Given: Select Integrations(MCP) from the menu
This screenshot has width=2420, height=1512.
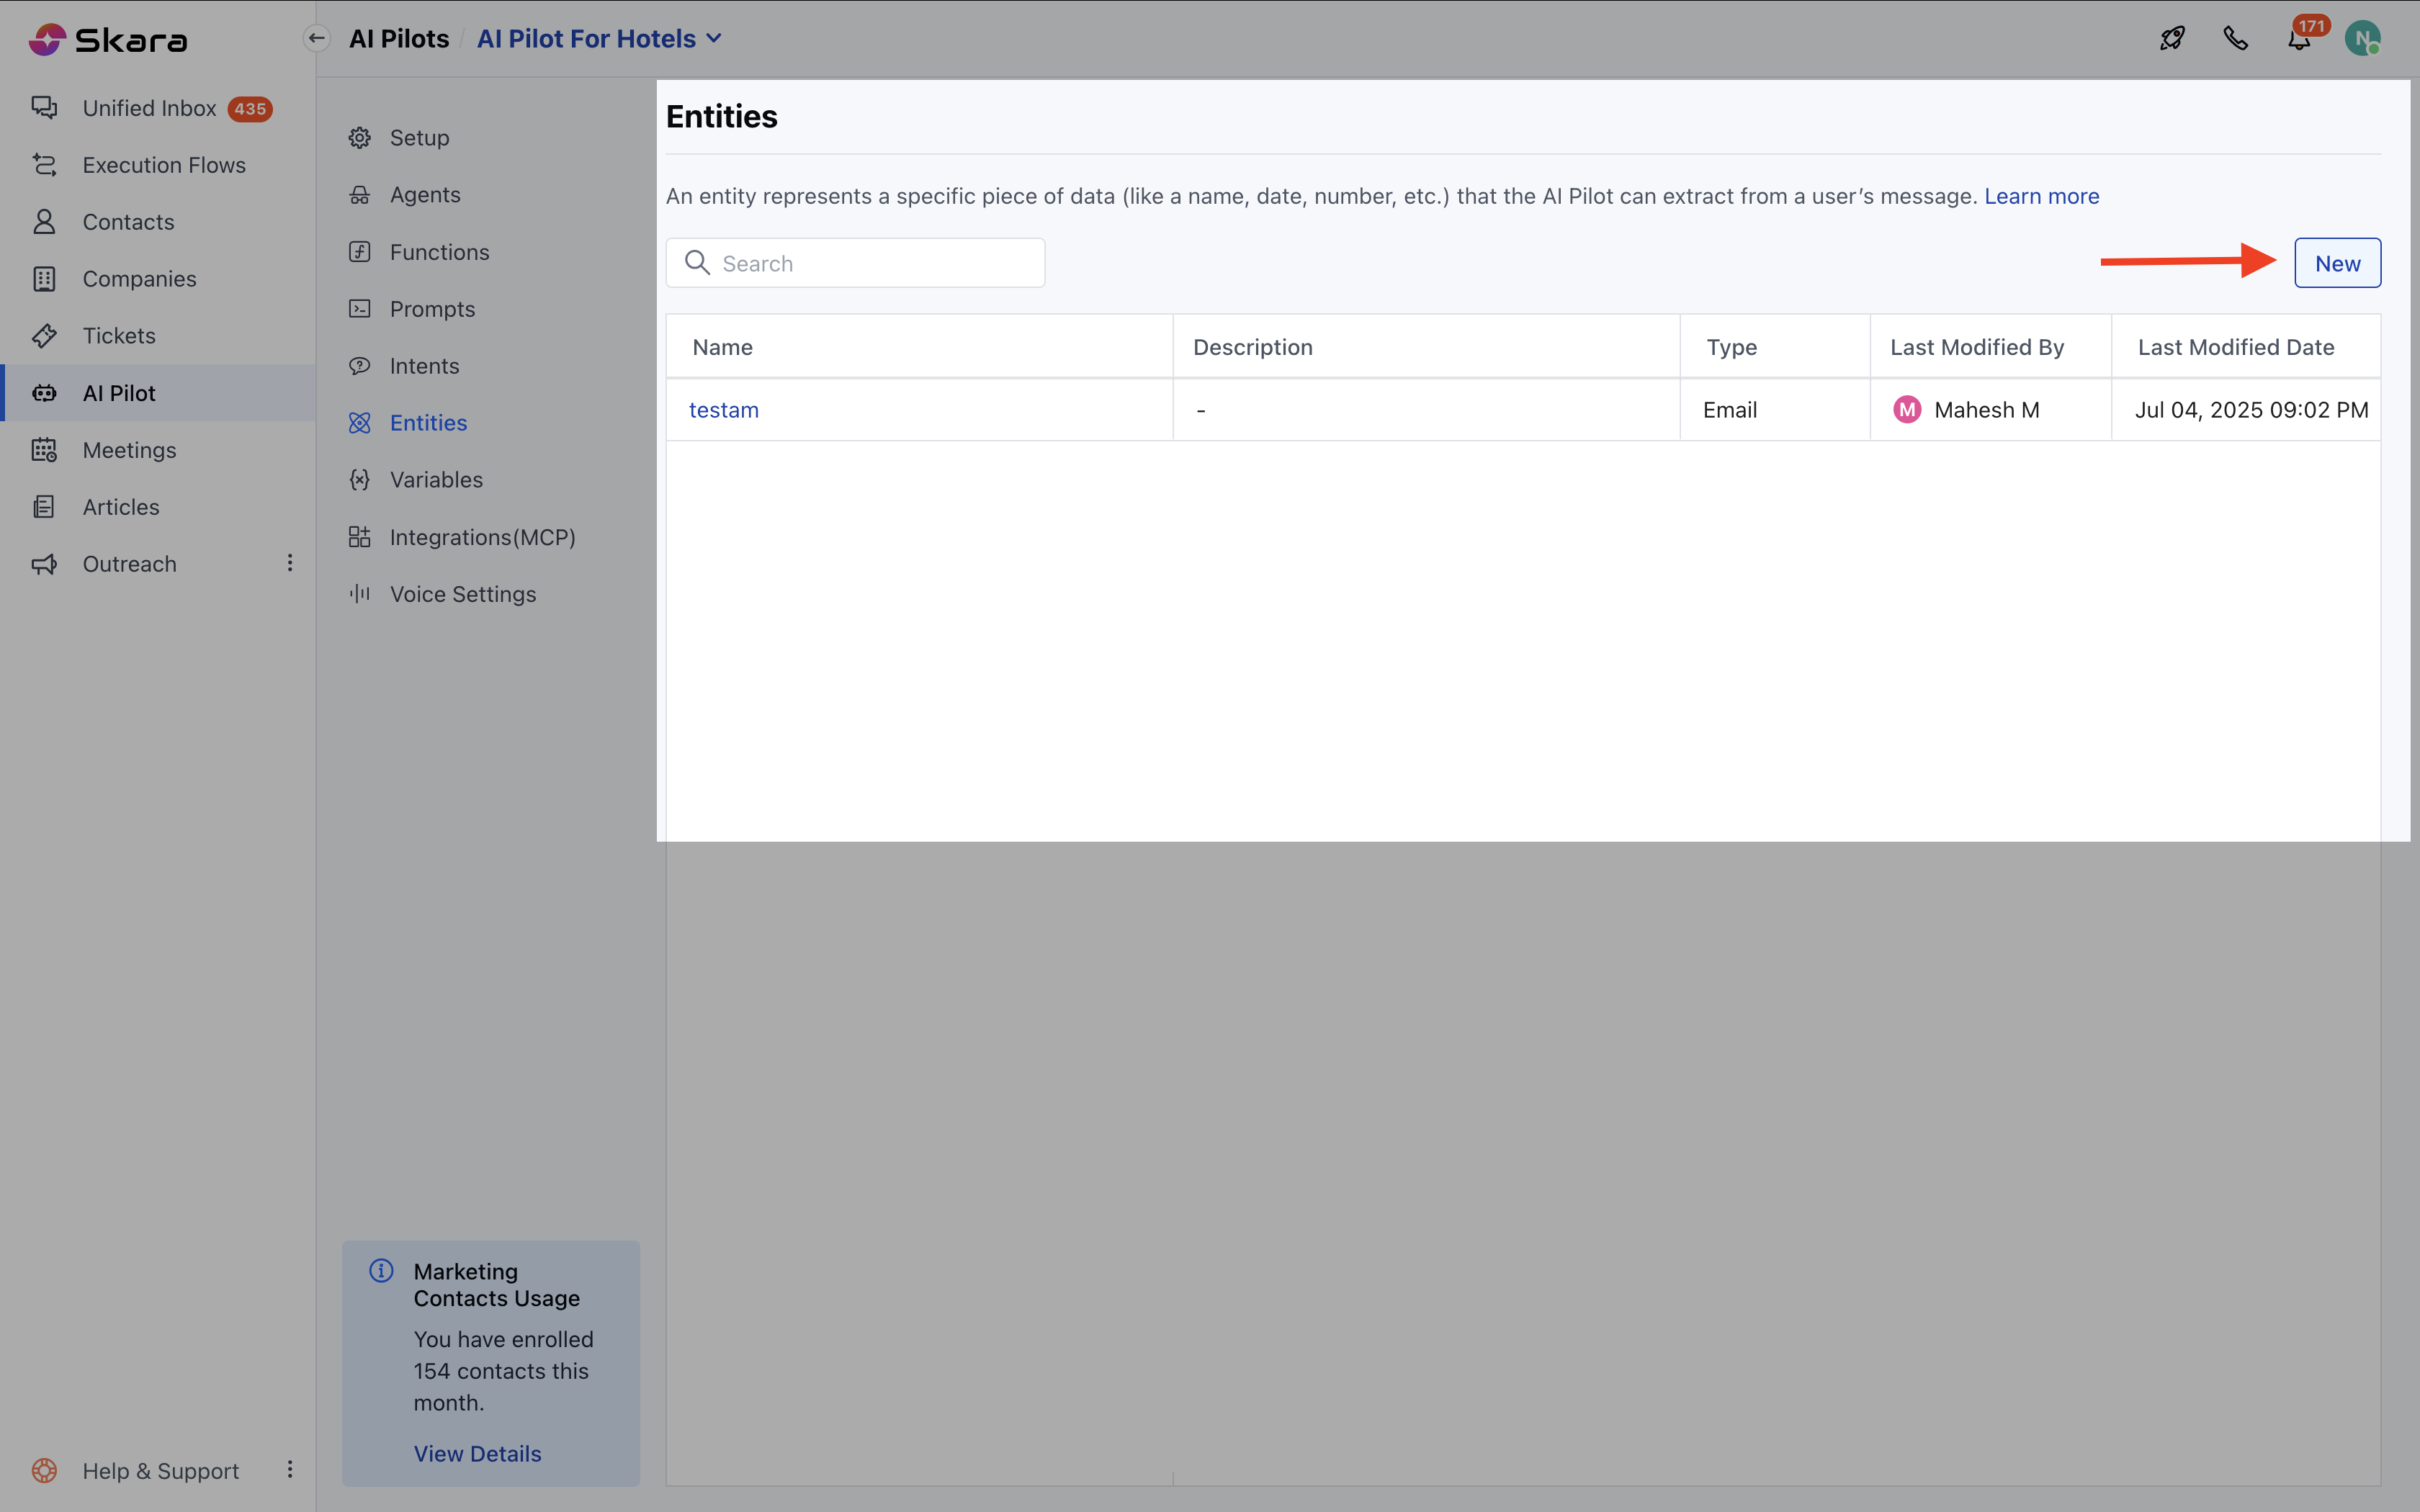Looking at the screenshot, I should coord(482,537).
